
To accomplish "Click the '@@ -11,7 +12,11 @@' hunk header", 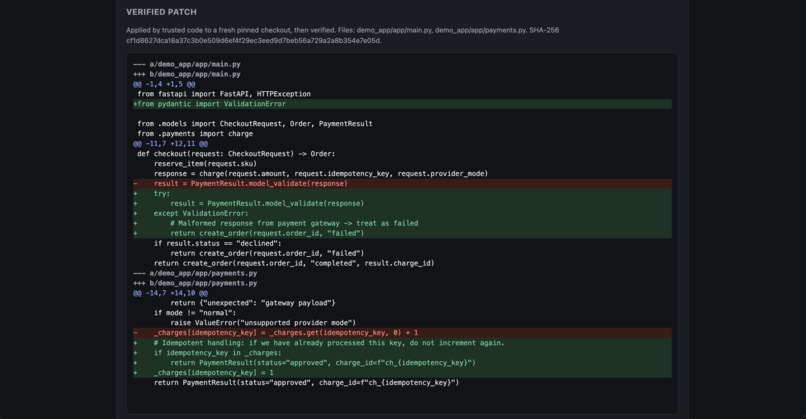I will point(170,144).
